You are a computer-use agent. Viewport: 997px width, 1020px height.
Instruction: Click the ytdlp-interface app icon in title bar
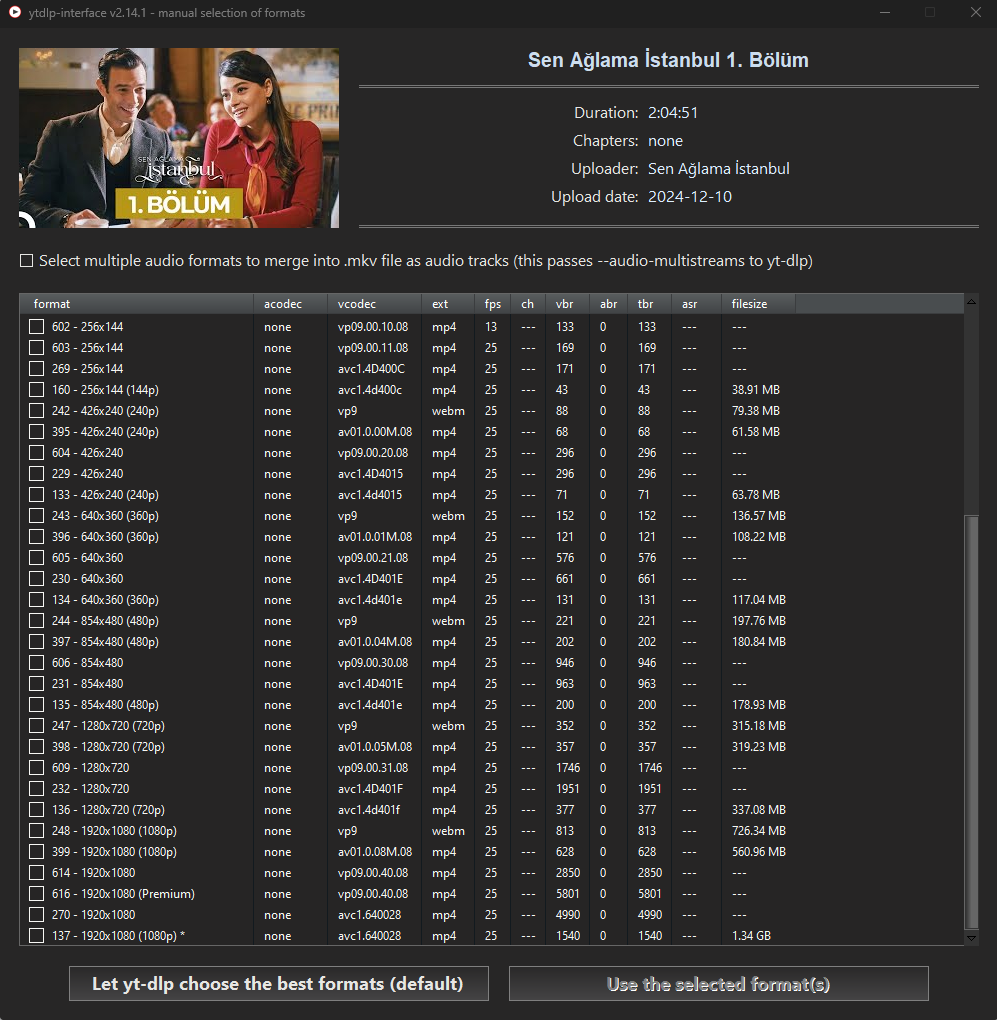pos(14,12)
